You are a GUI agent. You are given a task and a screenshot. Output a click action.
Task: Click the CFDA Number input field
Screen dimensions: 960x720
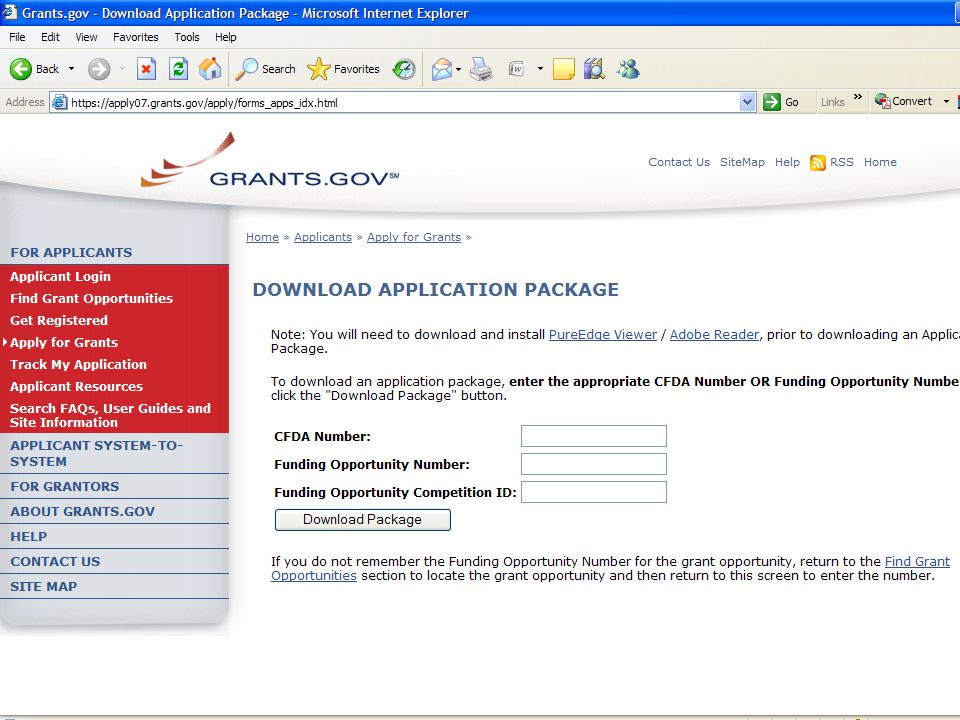pos(594,437)
